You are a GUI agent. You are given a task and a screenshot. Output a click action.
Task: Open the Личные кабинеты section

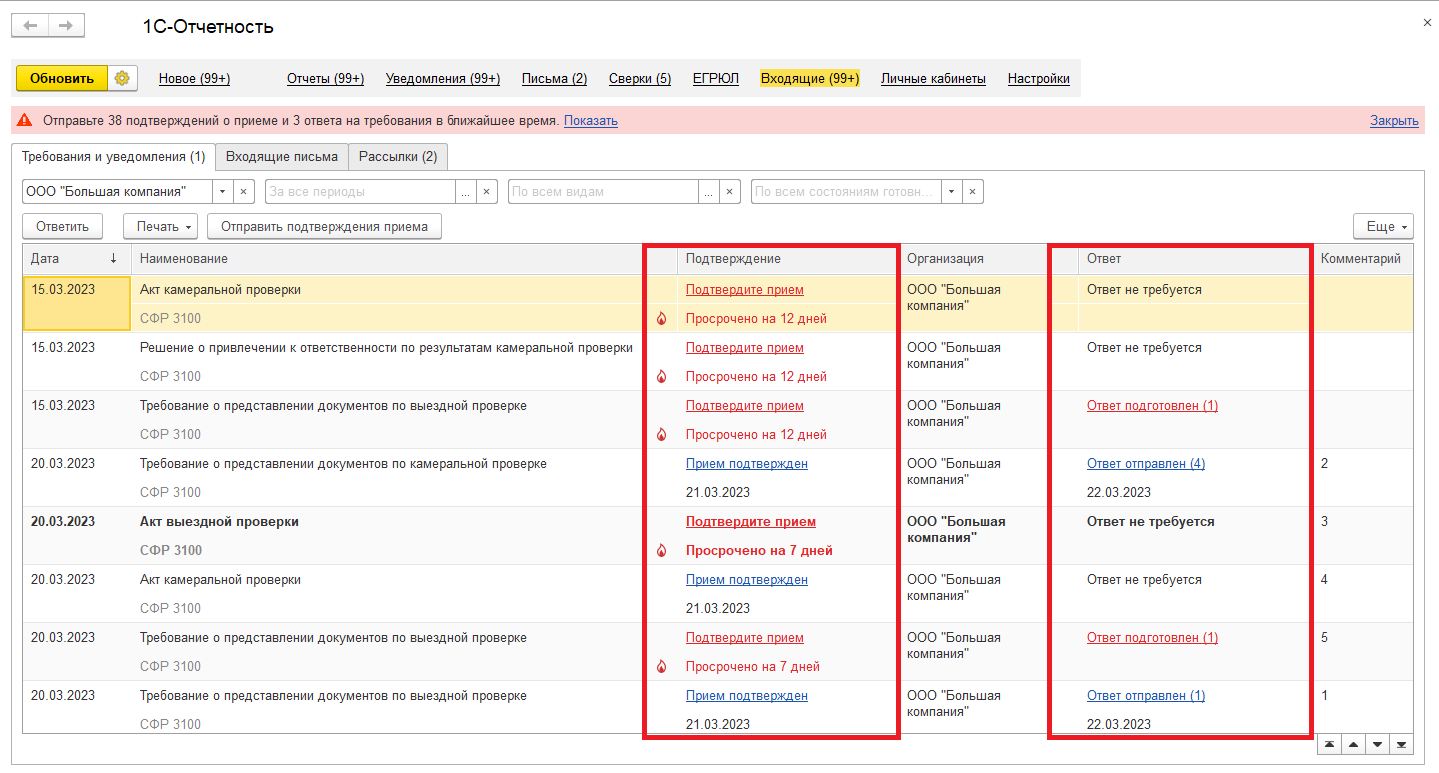(x=933, y=78)
